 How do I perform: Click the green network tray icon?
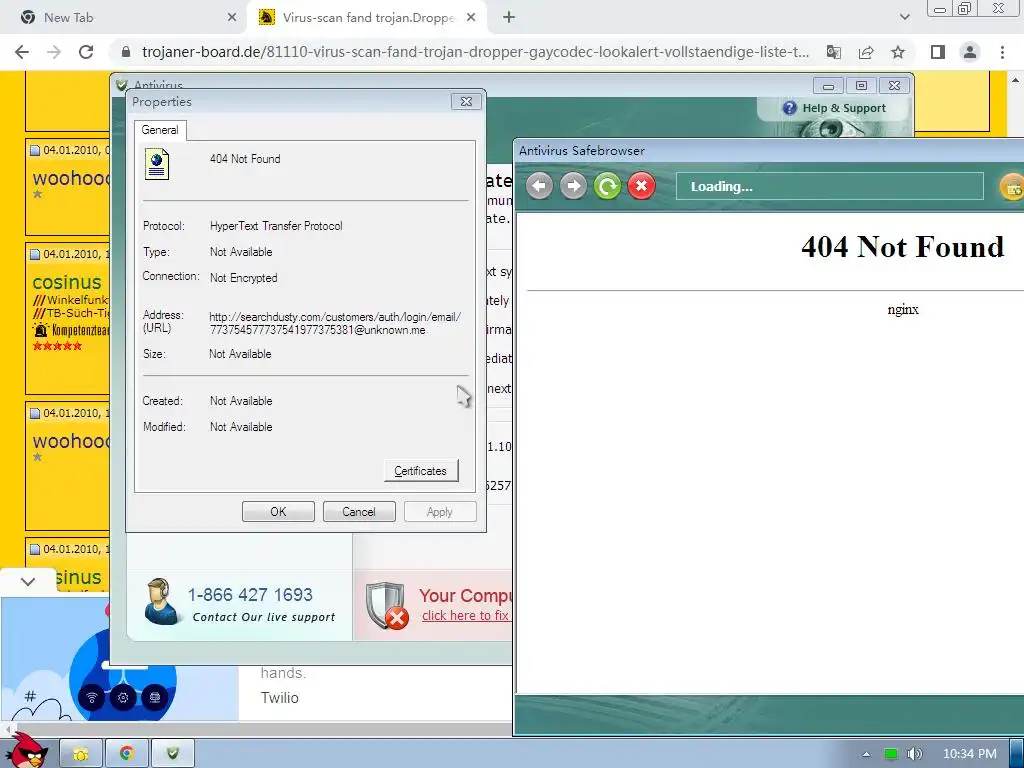pyautogui.click(x=891, y=754)
